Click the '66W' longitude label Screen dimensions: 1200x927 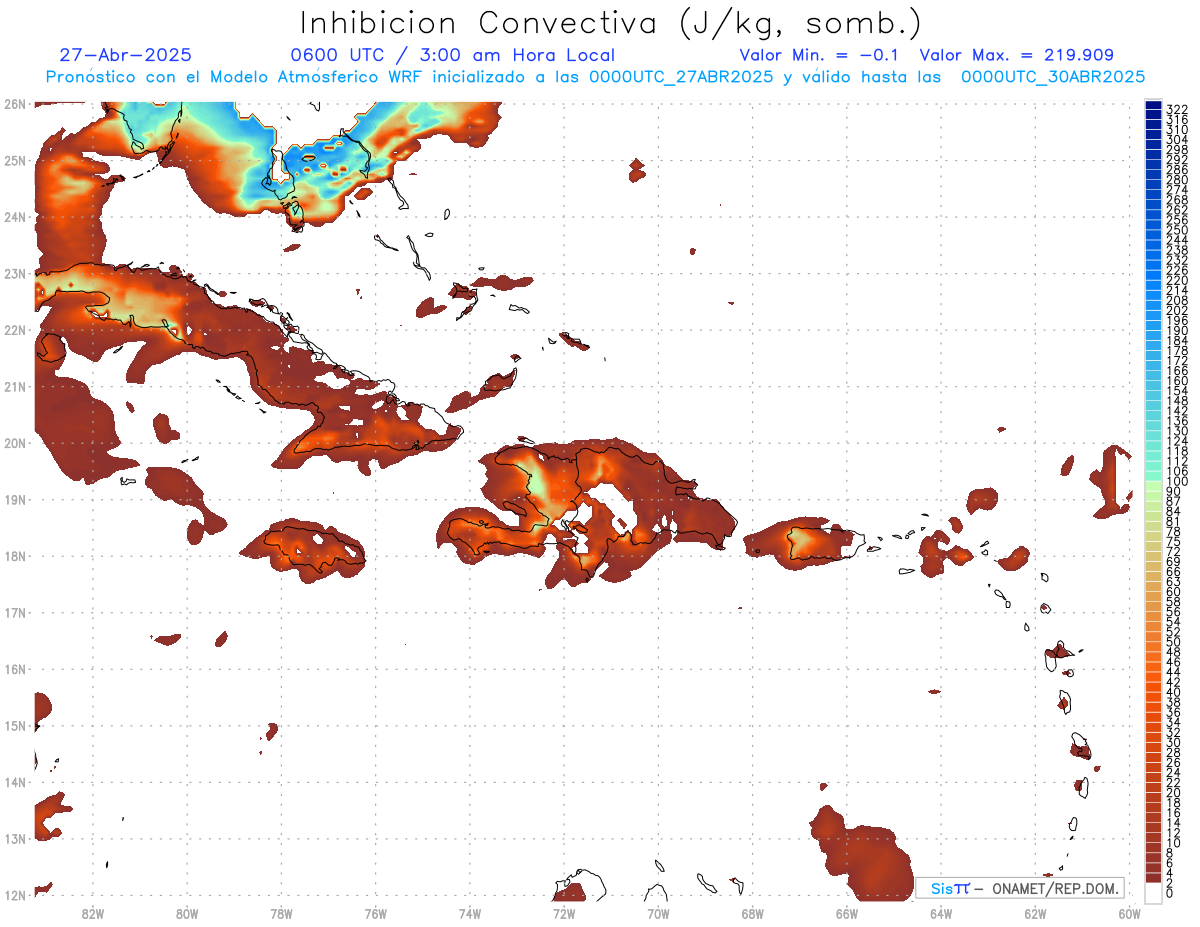[847, 912]
